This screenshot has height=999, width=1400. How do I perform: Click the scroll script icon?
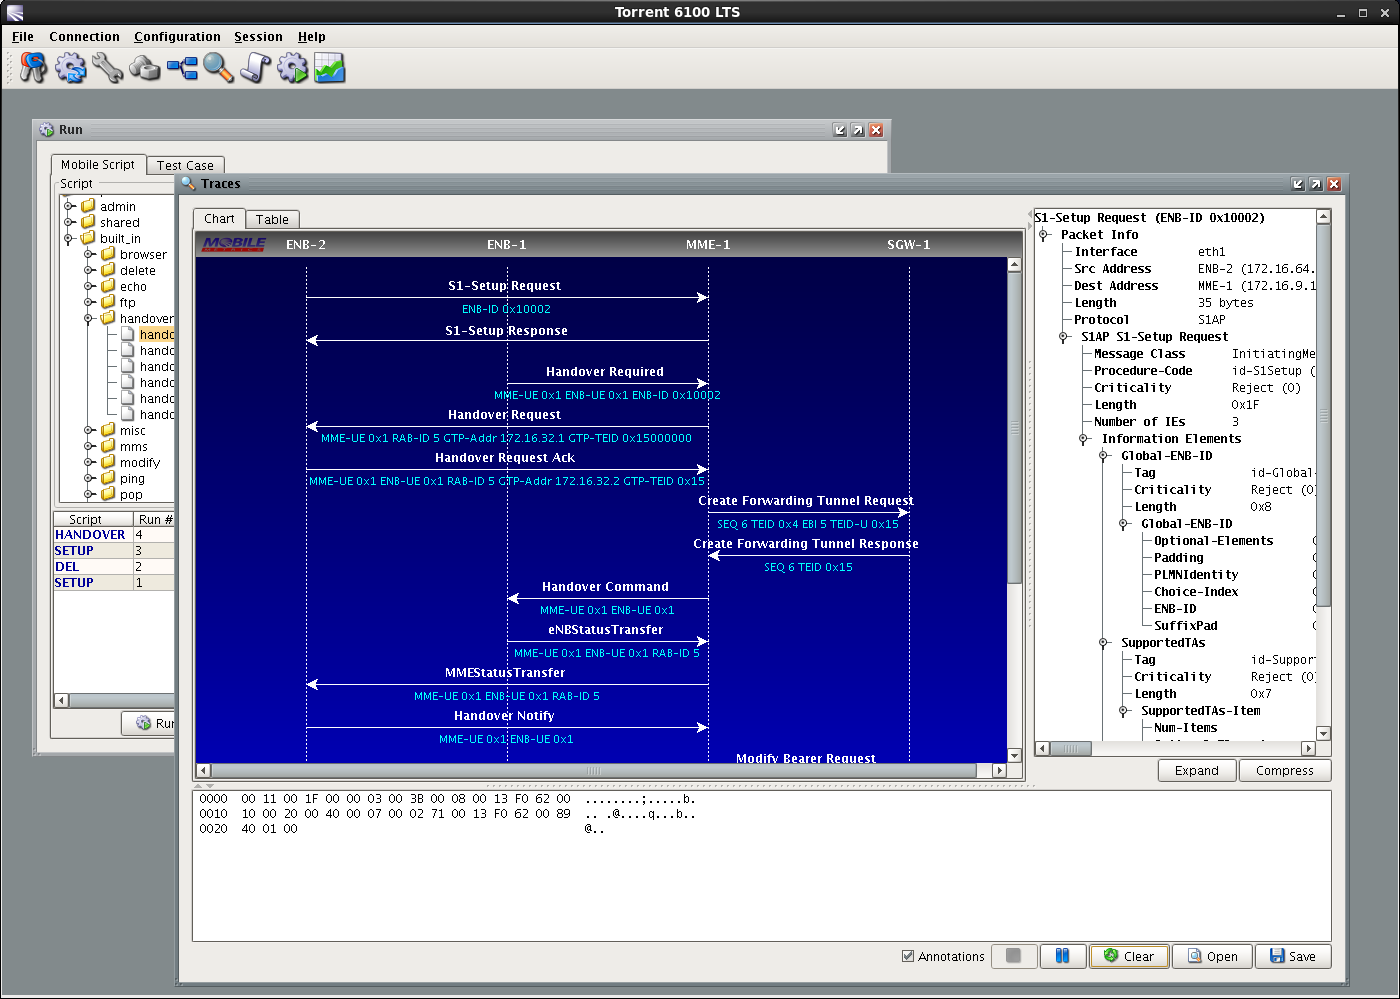pyautogui.click(x=256, y=68)
